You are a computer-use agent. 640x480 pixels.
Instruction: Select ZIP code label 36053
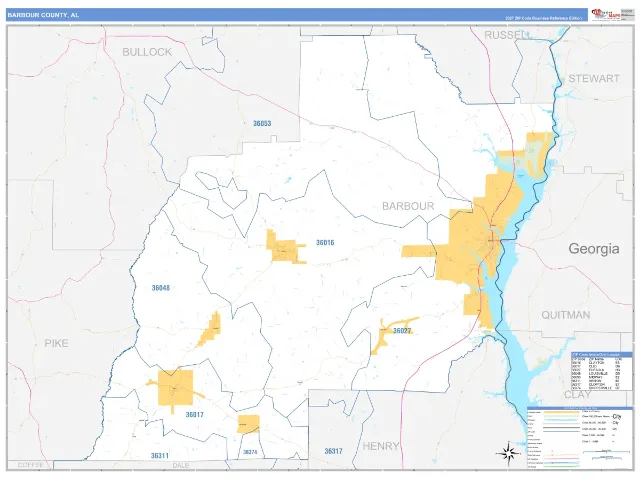click(x=262, y=123)
